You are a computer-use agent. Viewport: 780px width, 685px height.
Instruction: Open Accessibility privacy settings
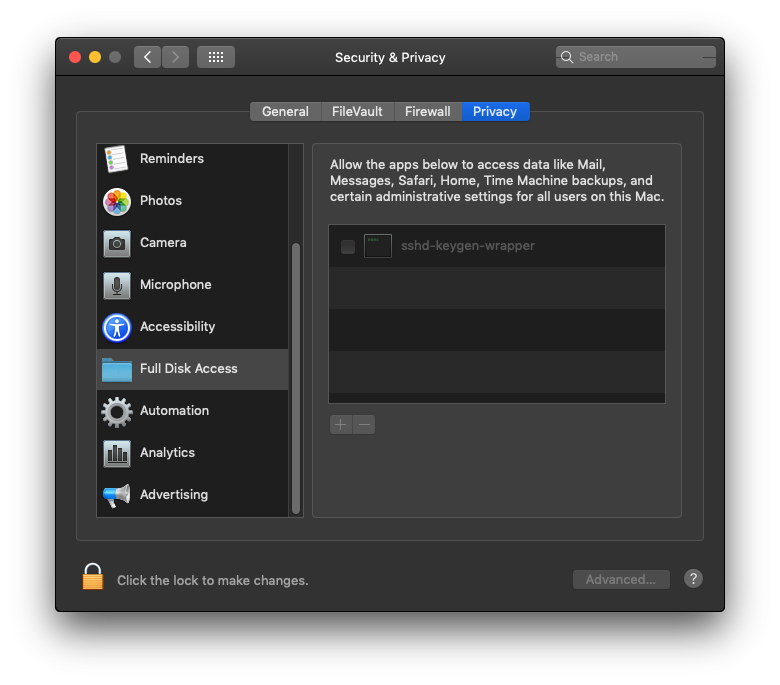[177, 327]
